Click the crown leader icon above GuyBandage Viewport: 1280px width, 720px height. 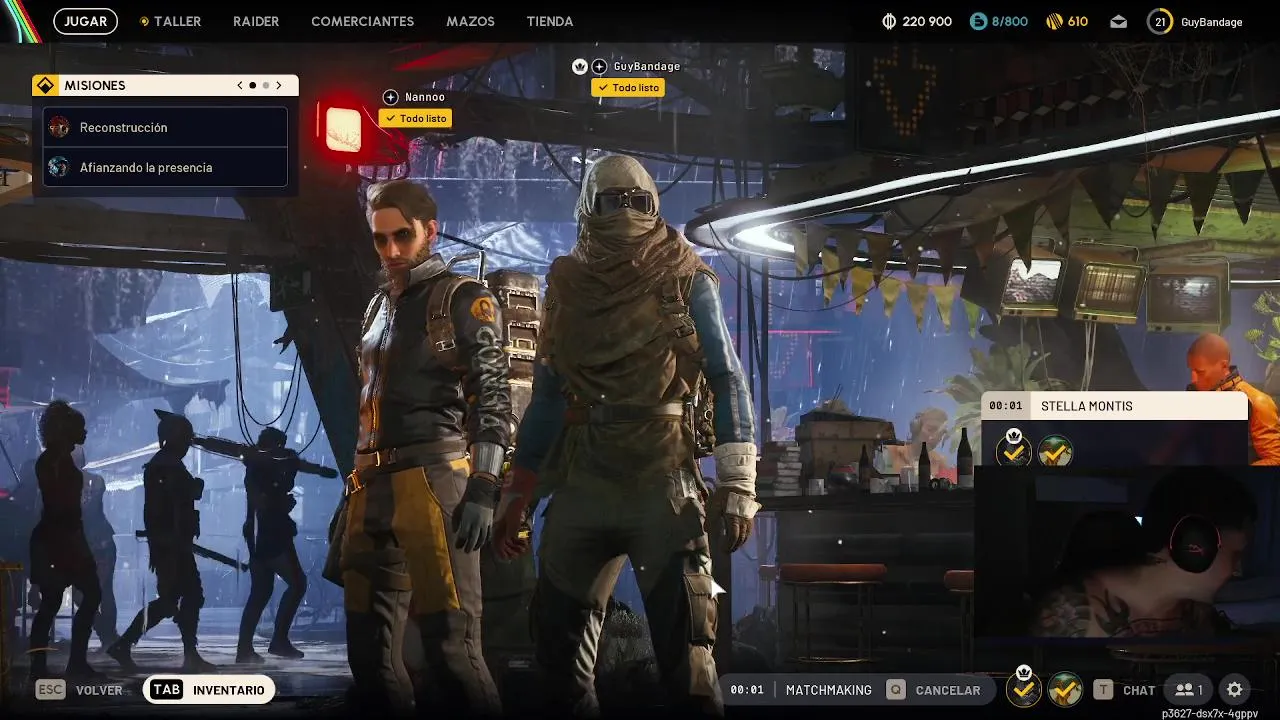point(580,66)
